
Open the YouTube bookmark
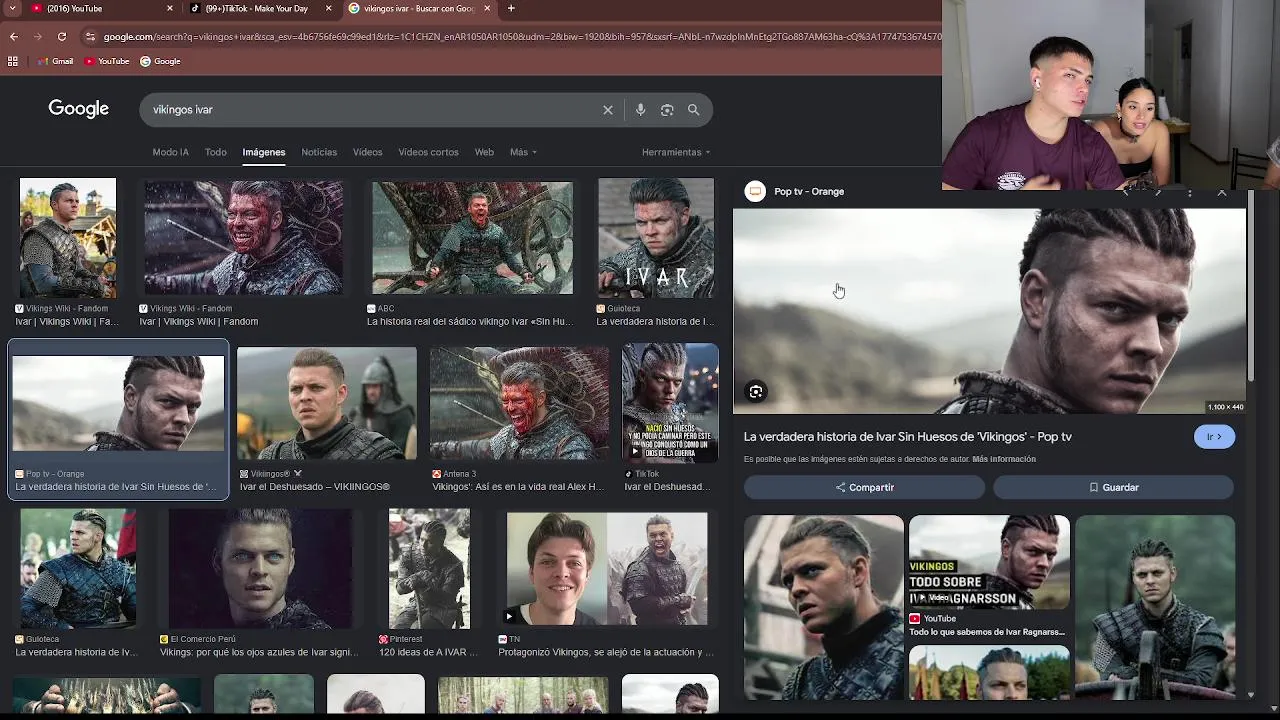click(107, 61)
